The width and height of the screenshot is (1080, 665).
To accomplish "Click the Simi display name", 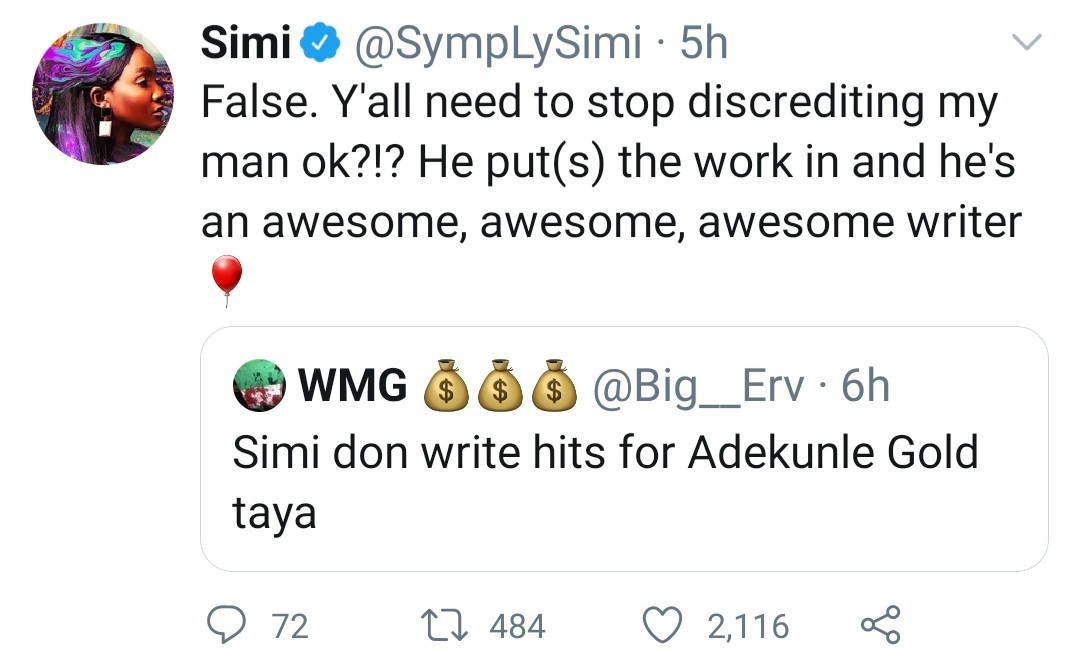I will (246, 44).
